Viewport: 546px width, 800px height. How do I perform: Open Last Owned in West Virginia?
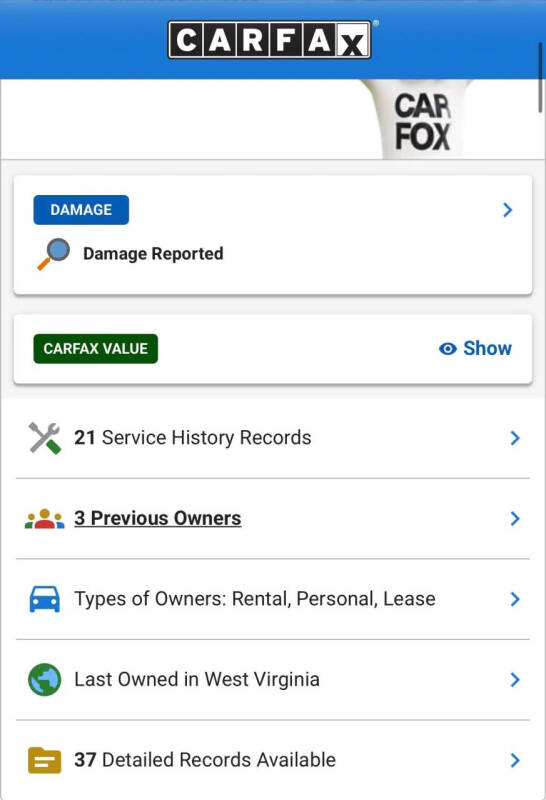click(x=197, y=680)
